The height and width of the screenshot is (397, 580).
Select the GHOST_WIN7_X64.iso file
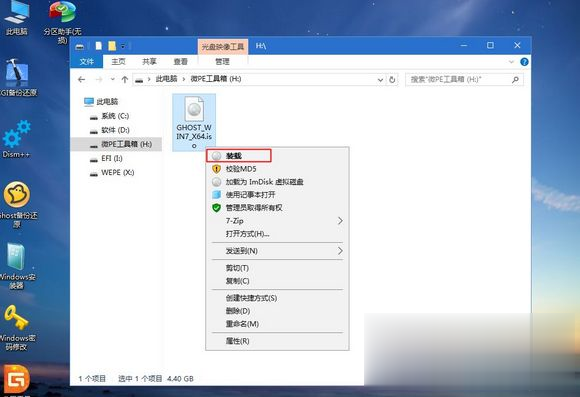[194, 122]
